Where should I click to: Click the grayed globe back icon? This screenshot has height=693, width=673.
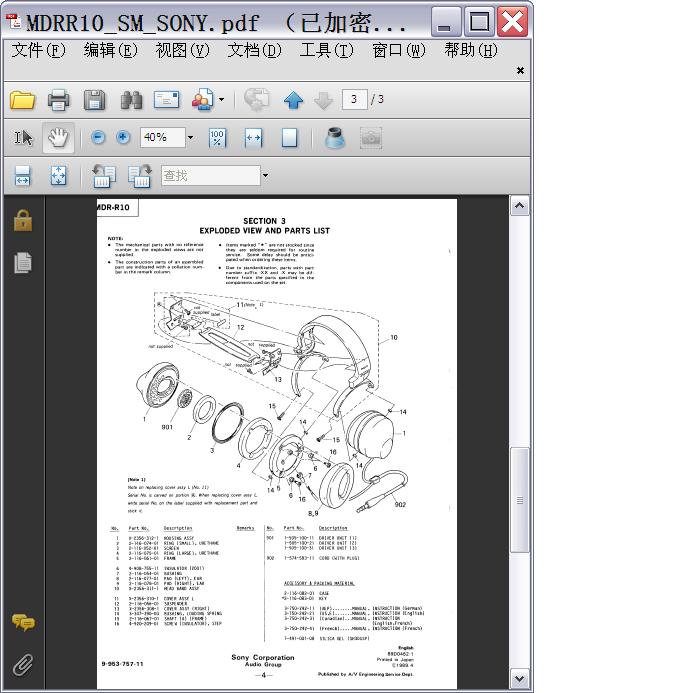click(x=257, y=100)
